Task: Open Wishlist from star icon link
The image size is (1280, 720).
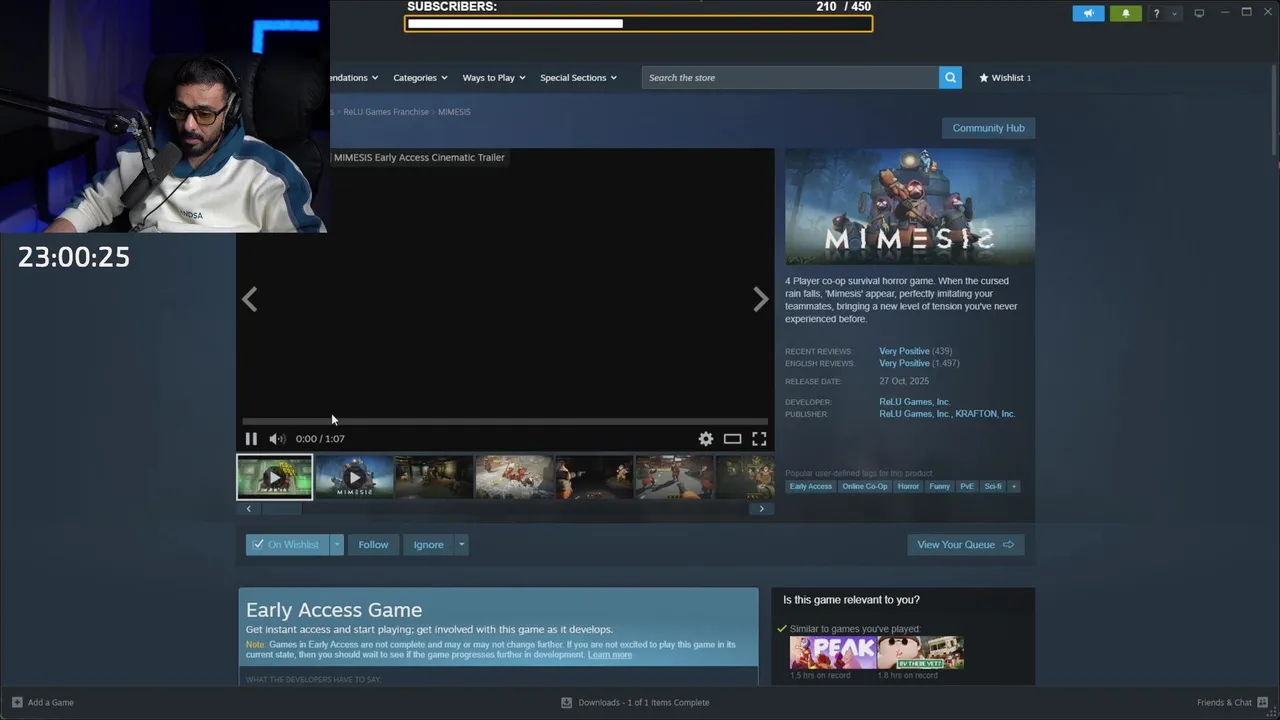Action: (1004, 77)
